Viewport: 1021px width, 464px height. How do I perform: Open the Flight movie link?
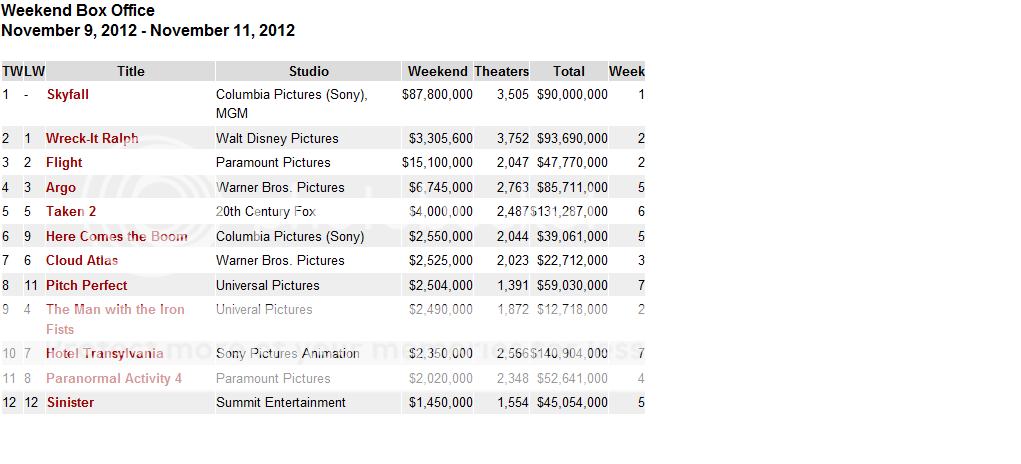pos(64,162)
